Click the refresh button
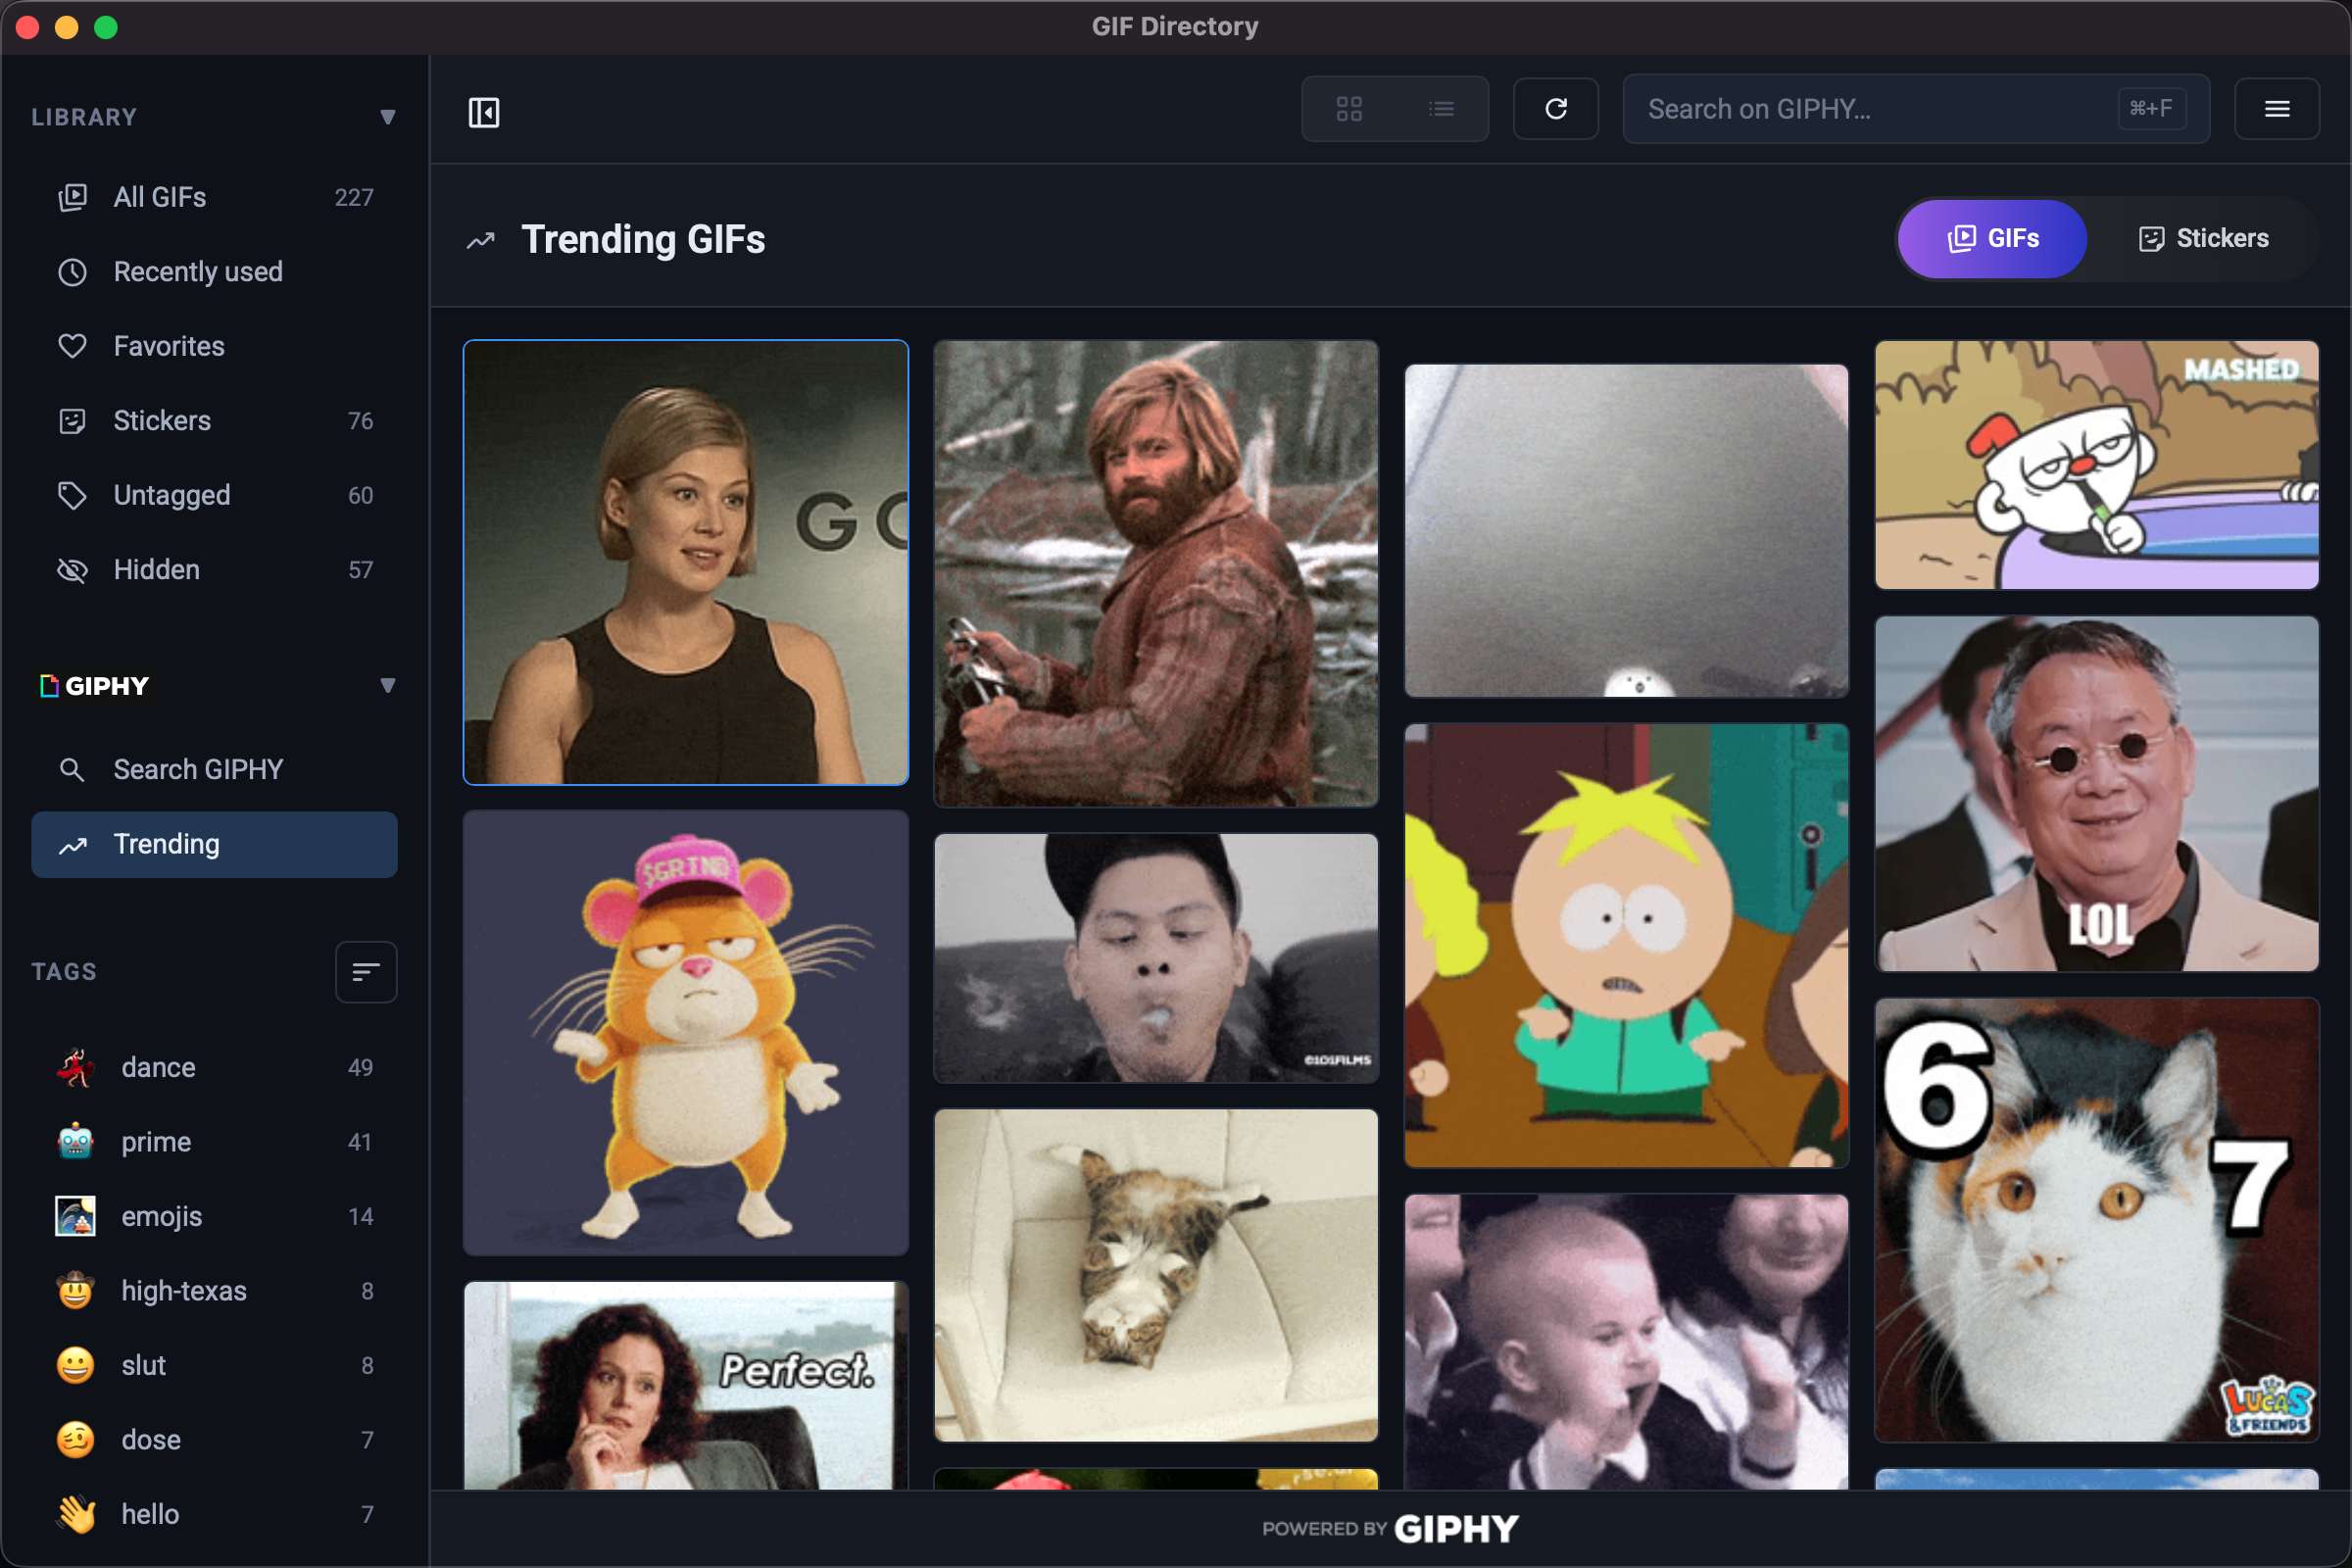This screenshot has height=1568, width=2352. coord(1555,109)
